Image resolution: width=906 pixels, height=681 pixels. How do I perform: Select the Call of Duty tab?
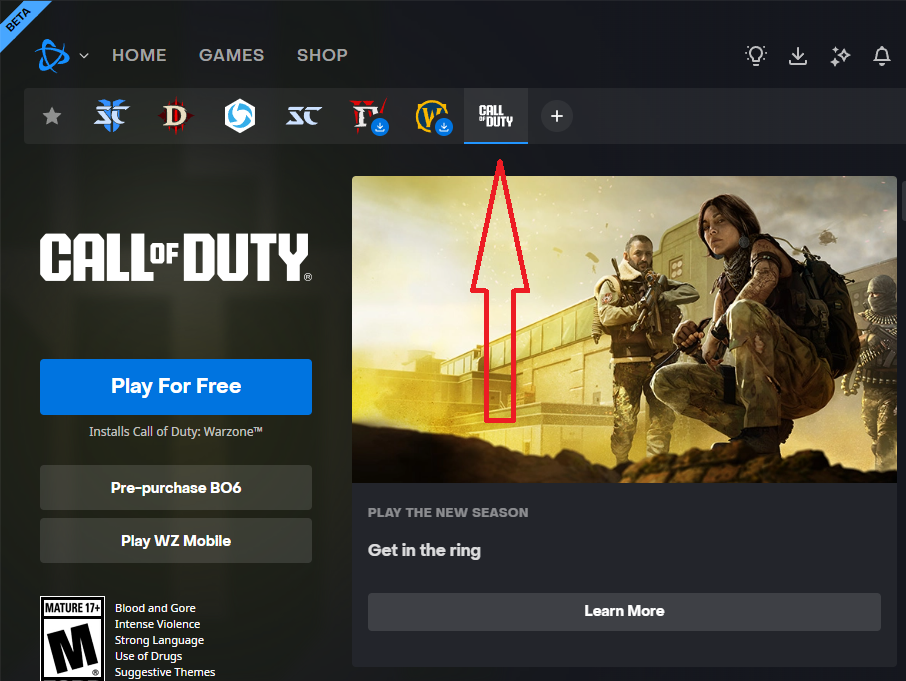tap(496, 116)
